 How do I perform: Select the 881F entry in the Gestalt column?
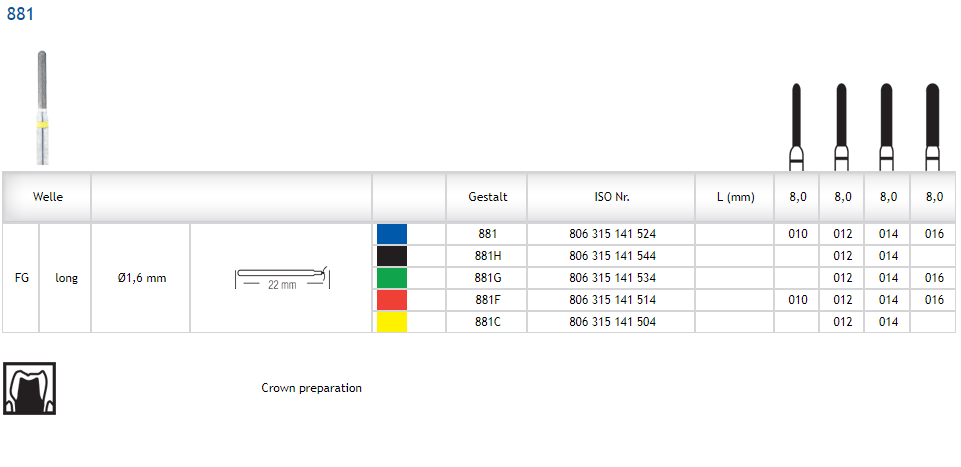point(487,300)
